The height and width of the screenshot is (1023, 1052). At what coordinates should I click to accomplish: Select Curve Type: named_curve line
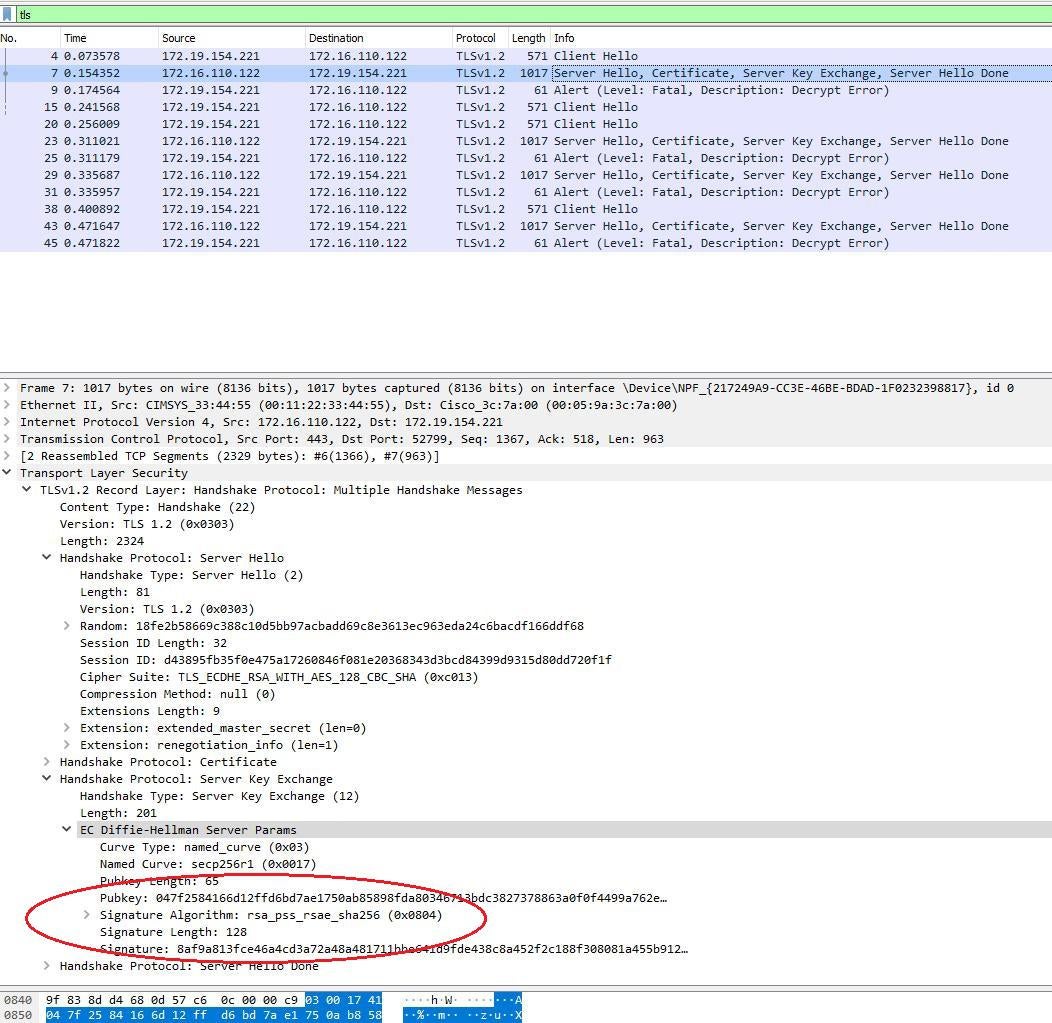(205, 847)
